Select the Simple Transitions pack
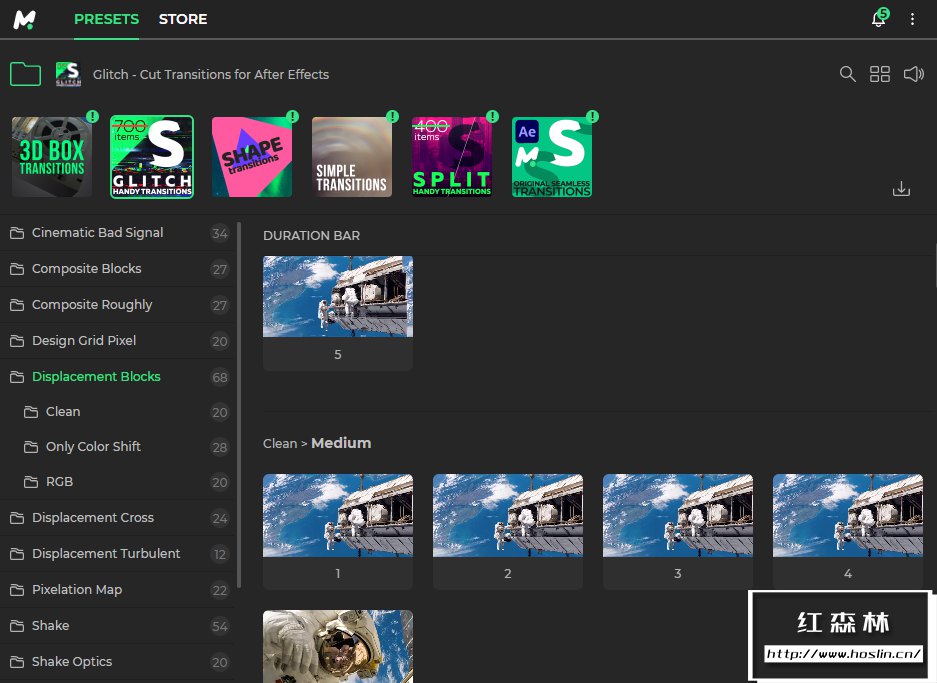 tap(352, 157)
